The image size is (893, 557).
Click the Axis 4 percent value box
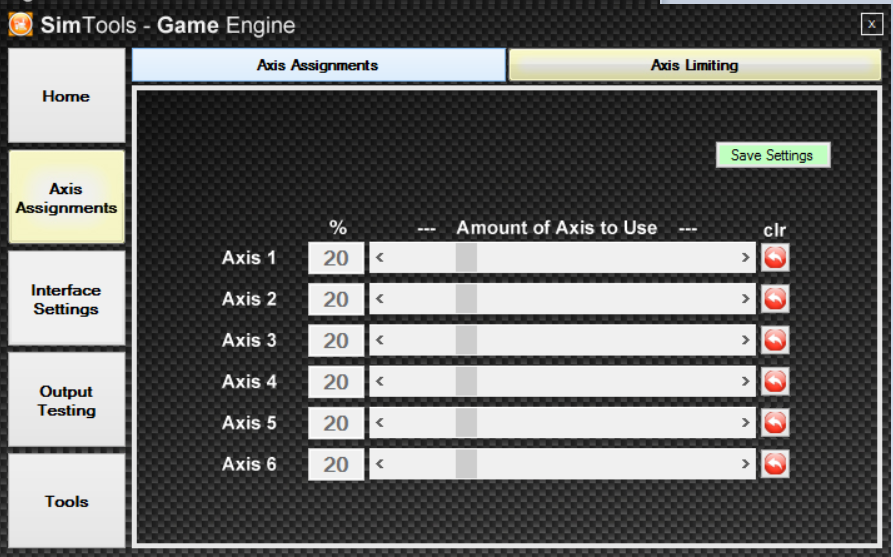tap(336, 382)
